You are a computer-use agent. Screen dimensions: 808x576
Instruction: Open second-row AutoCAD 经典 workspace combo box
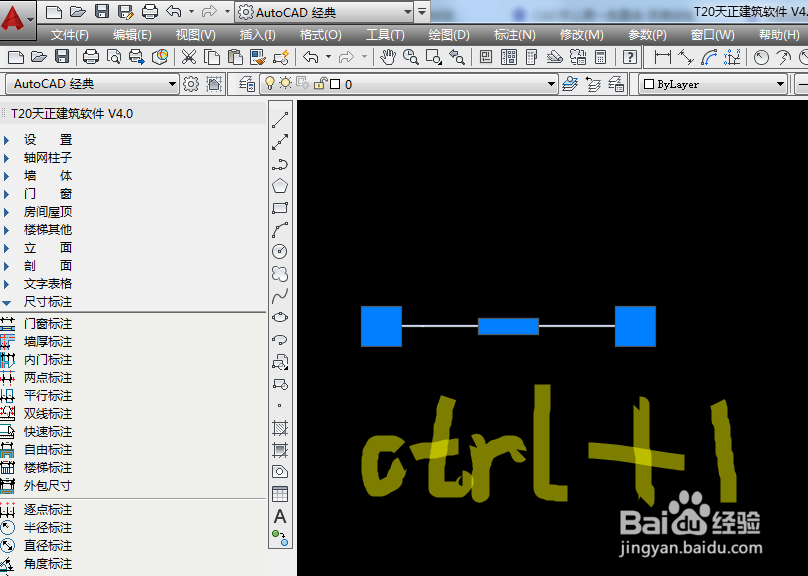pos(92,83)
